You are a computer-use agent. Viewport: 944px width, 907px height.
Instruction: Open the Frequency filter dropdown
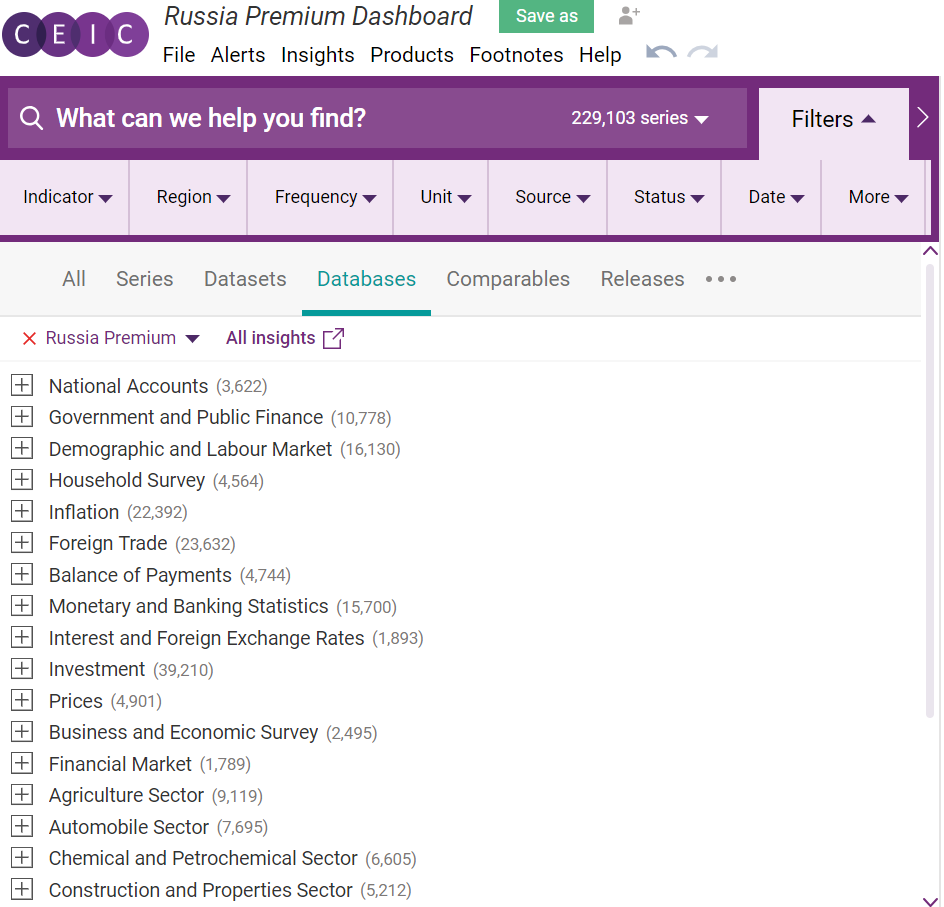(x=325, y=197)
